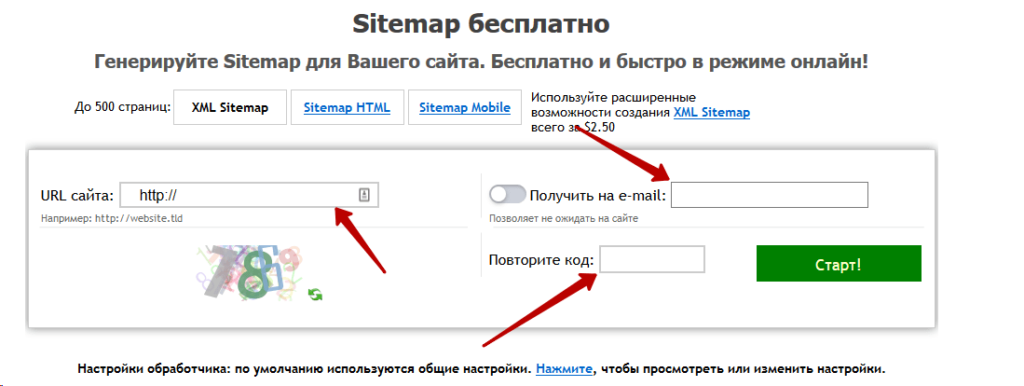
Task: Follow the XML Sitemap link in promo text
Action: [x=711, y=112]
